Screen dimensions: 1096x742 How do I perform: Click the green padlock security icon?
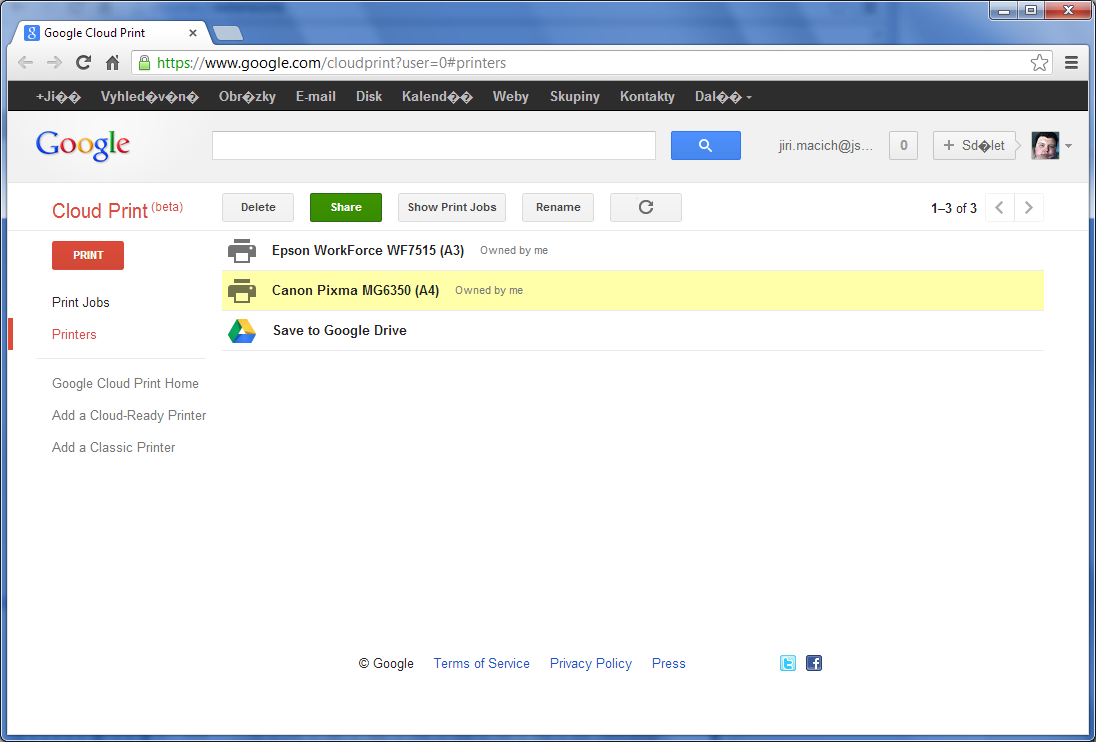pyautogui.click(x=144, y=63)
